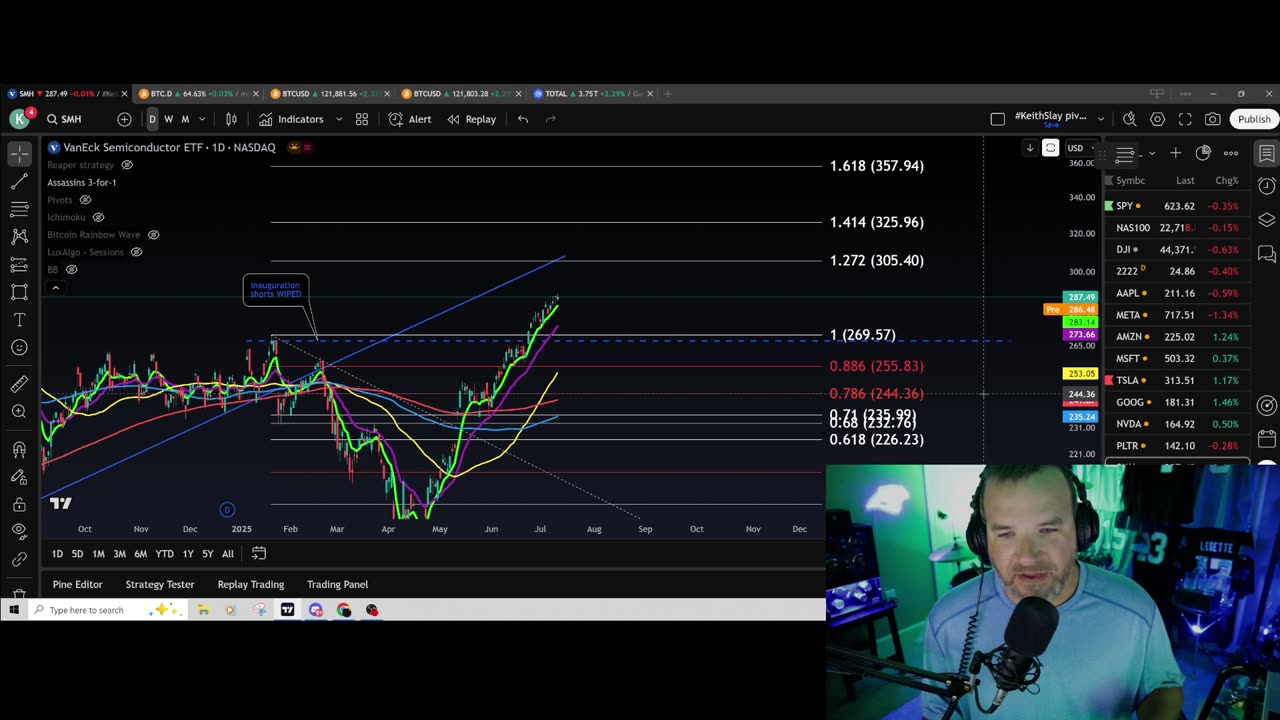Select the trend line drawing tool
Image resolution: width=1280 pixels, height=720 pixels.
pos(19,182)
